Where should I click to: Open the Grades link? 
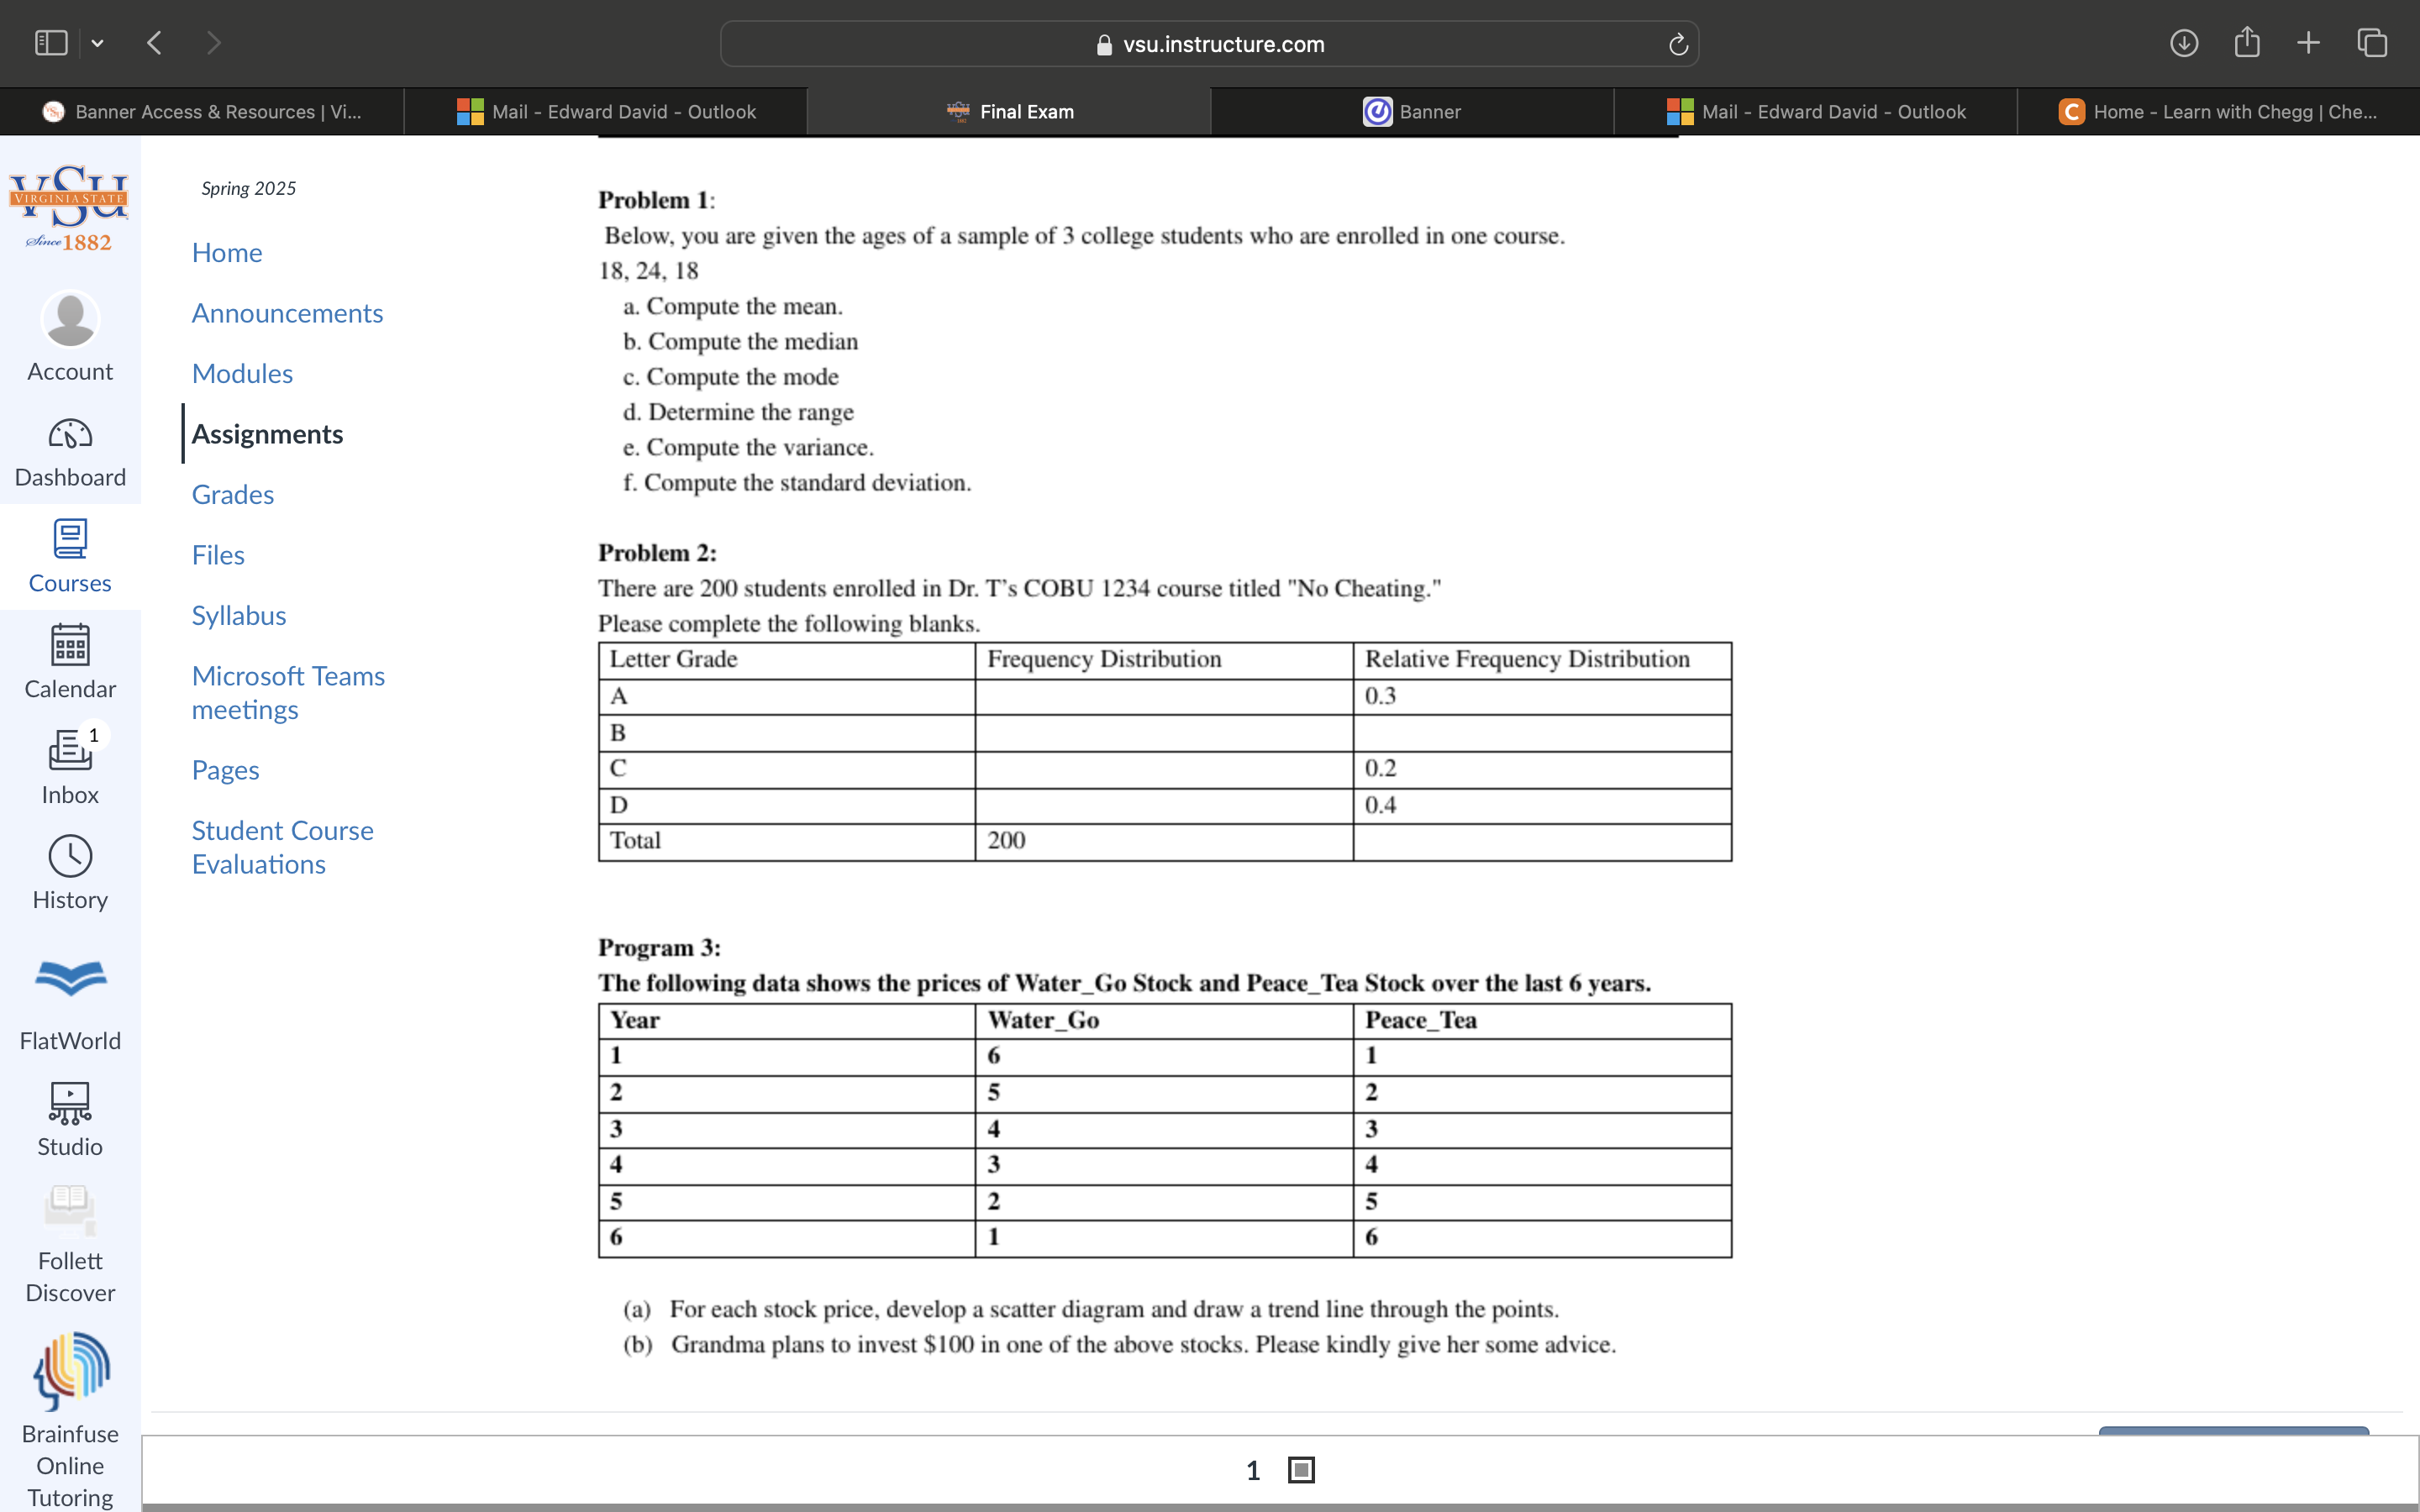point(233,495)
